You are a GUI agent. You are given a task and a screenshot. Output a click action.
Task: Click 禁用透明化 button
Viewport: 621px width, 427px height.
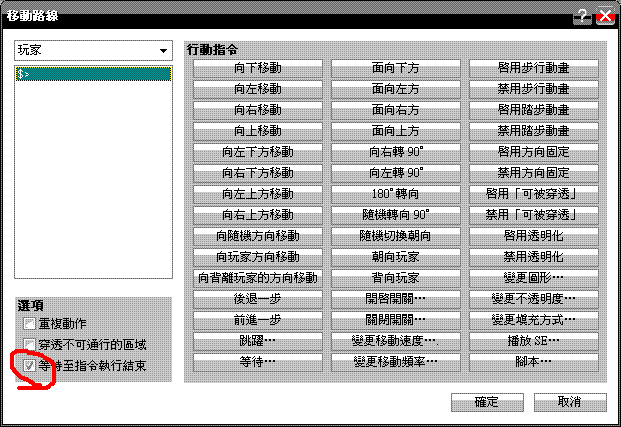click(533, 257)
